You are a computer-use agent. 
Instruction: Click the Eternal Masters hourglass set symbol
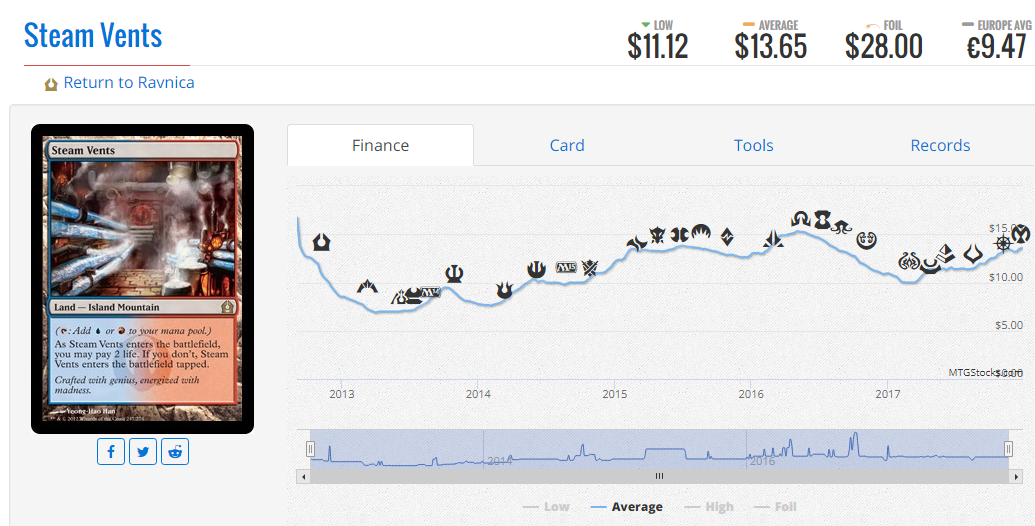[822, 220]
